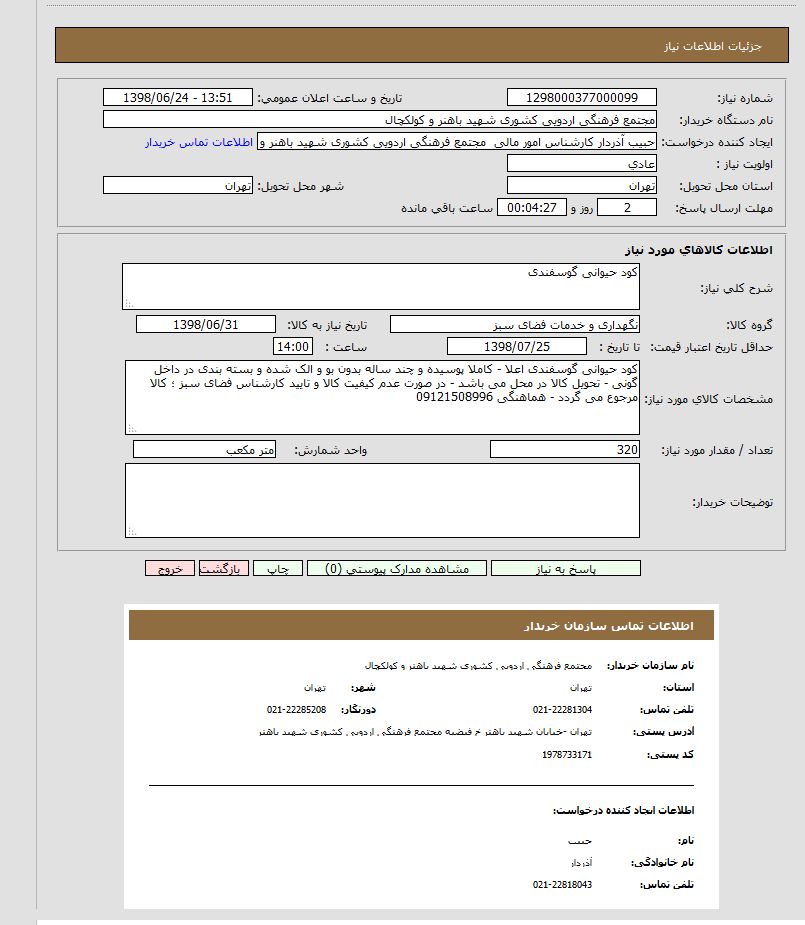The width and height of the screenshot is (805, 925).
Task: Click the price validity date field 1398/07/25
Action: coord(516,346)
